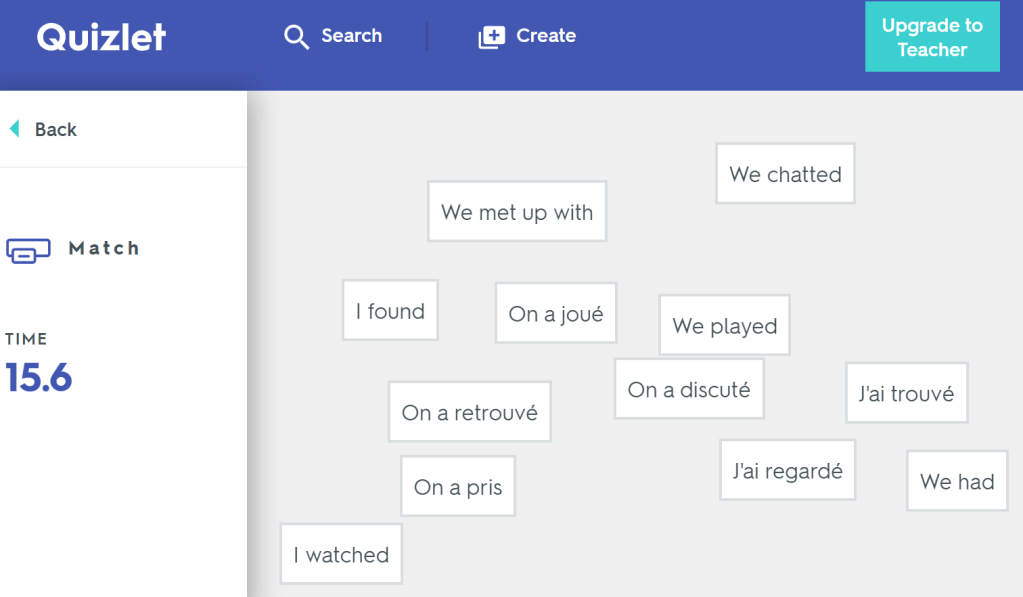Select the 'On a retrouvé' card

(469, 411)
